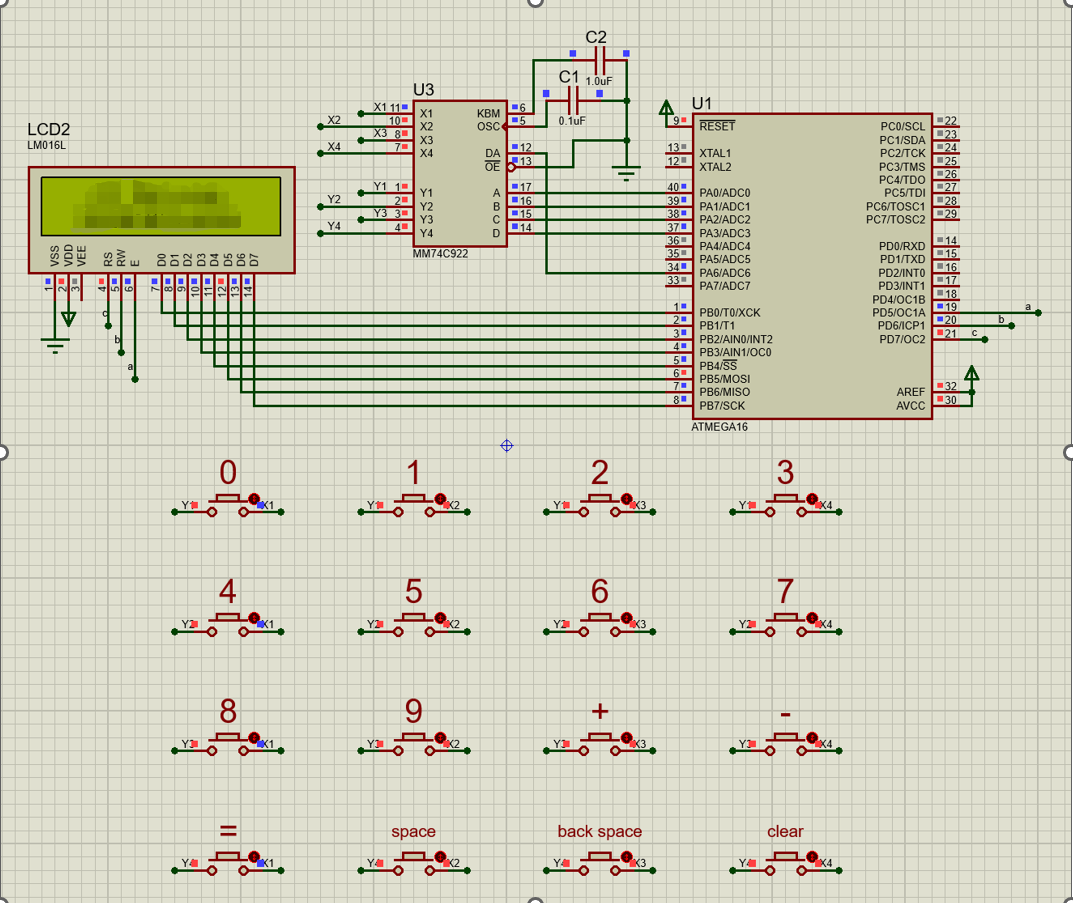Select the MM74C922 part label
The width and height of the screenshot is (1073, 903).
click(x=441, y=254)
